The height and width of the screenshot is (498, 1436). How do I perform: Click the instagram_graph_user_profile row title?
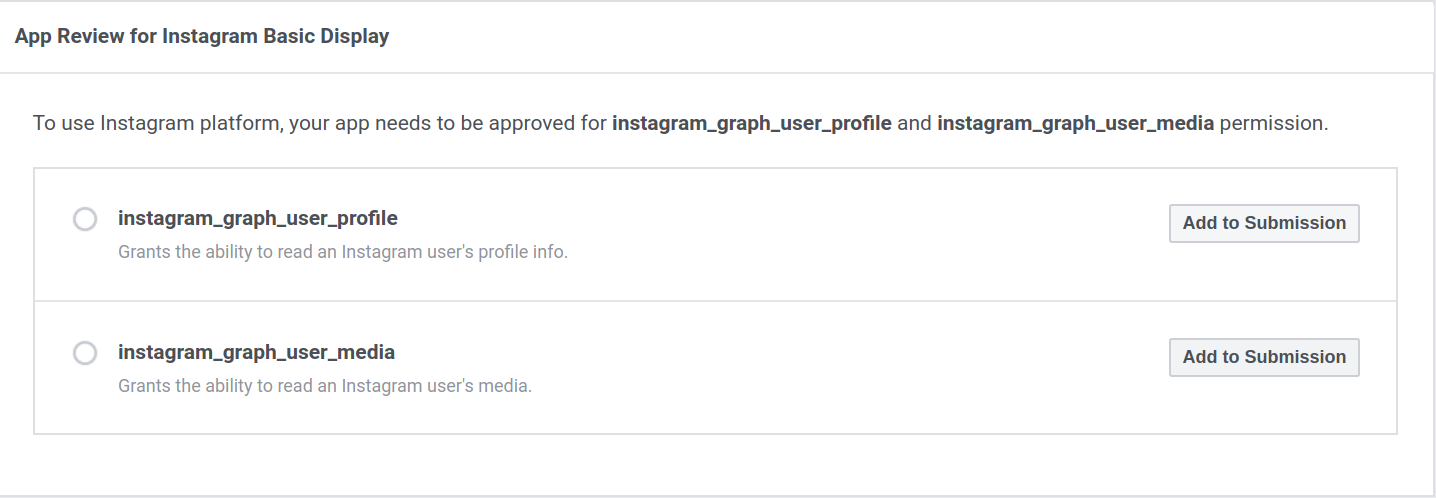click(258, 218)
